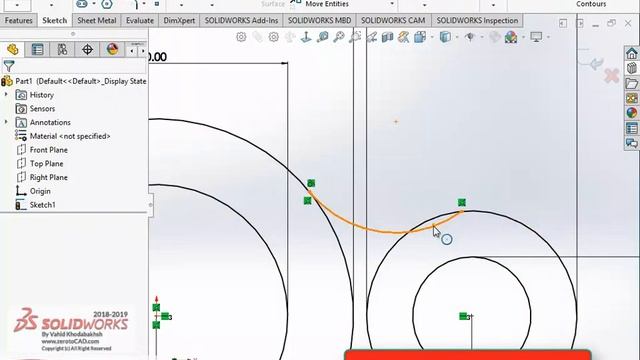Open the Hide/Show Items dropdown arrow
Image resolution: width=640 pixels, height=360 pixels.
[482, 38]
